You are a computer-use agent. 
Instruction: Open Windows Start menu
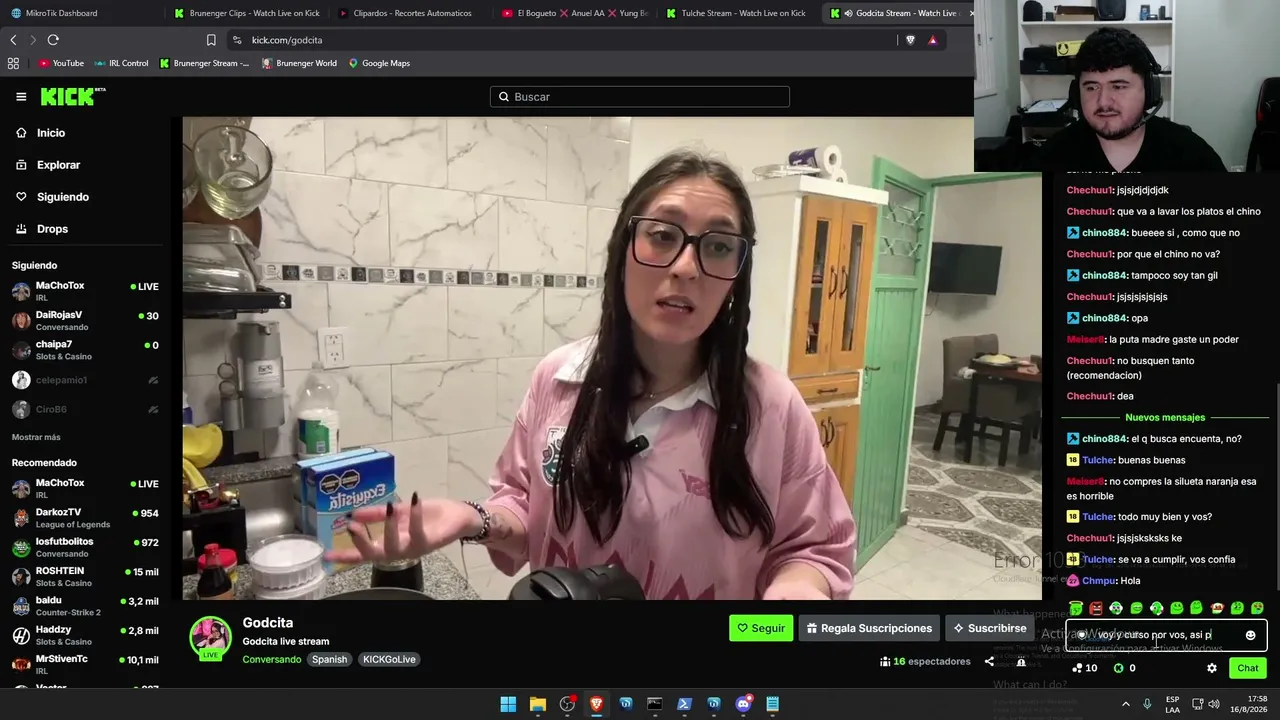pyautogui.click(x=508, y=704)
